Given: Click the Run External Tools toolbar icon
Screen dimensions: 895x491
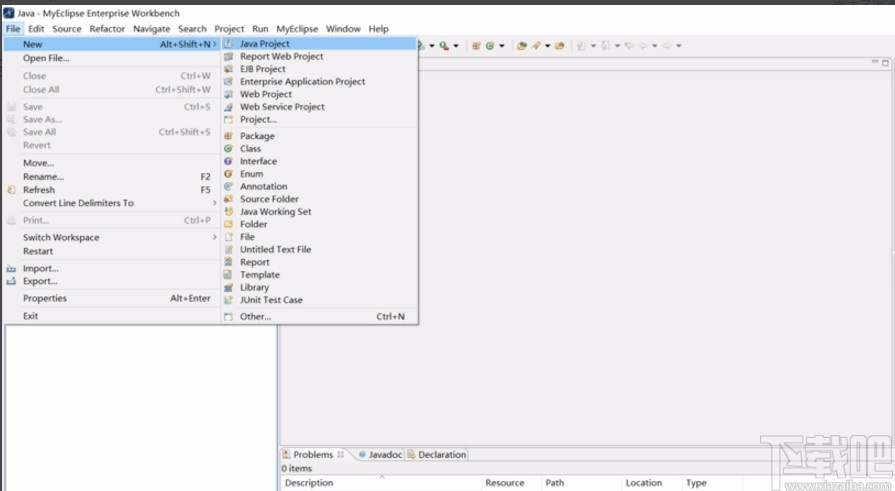Looking at the screenshot, I should coord(444,46).
